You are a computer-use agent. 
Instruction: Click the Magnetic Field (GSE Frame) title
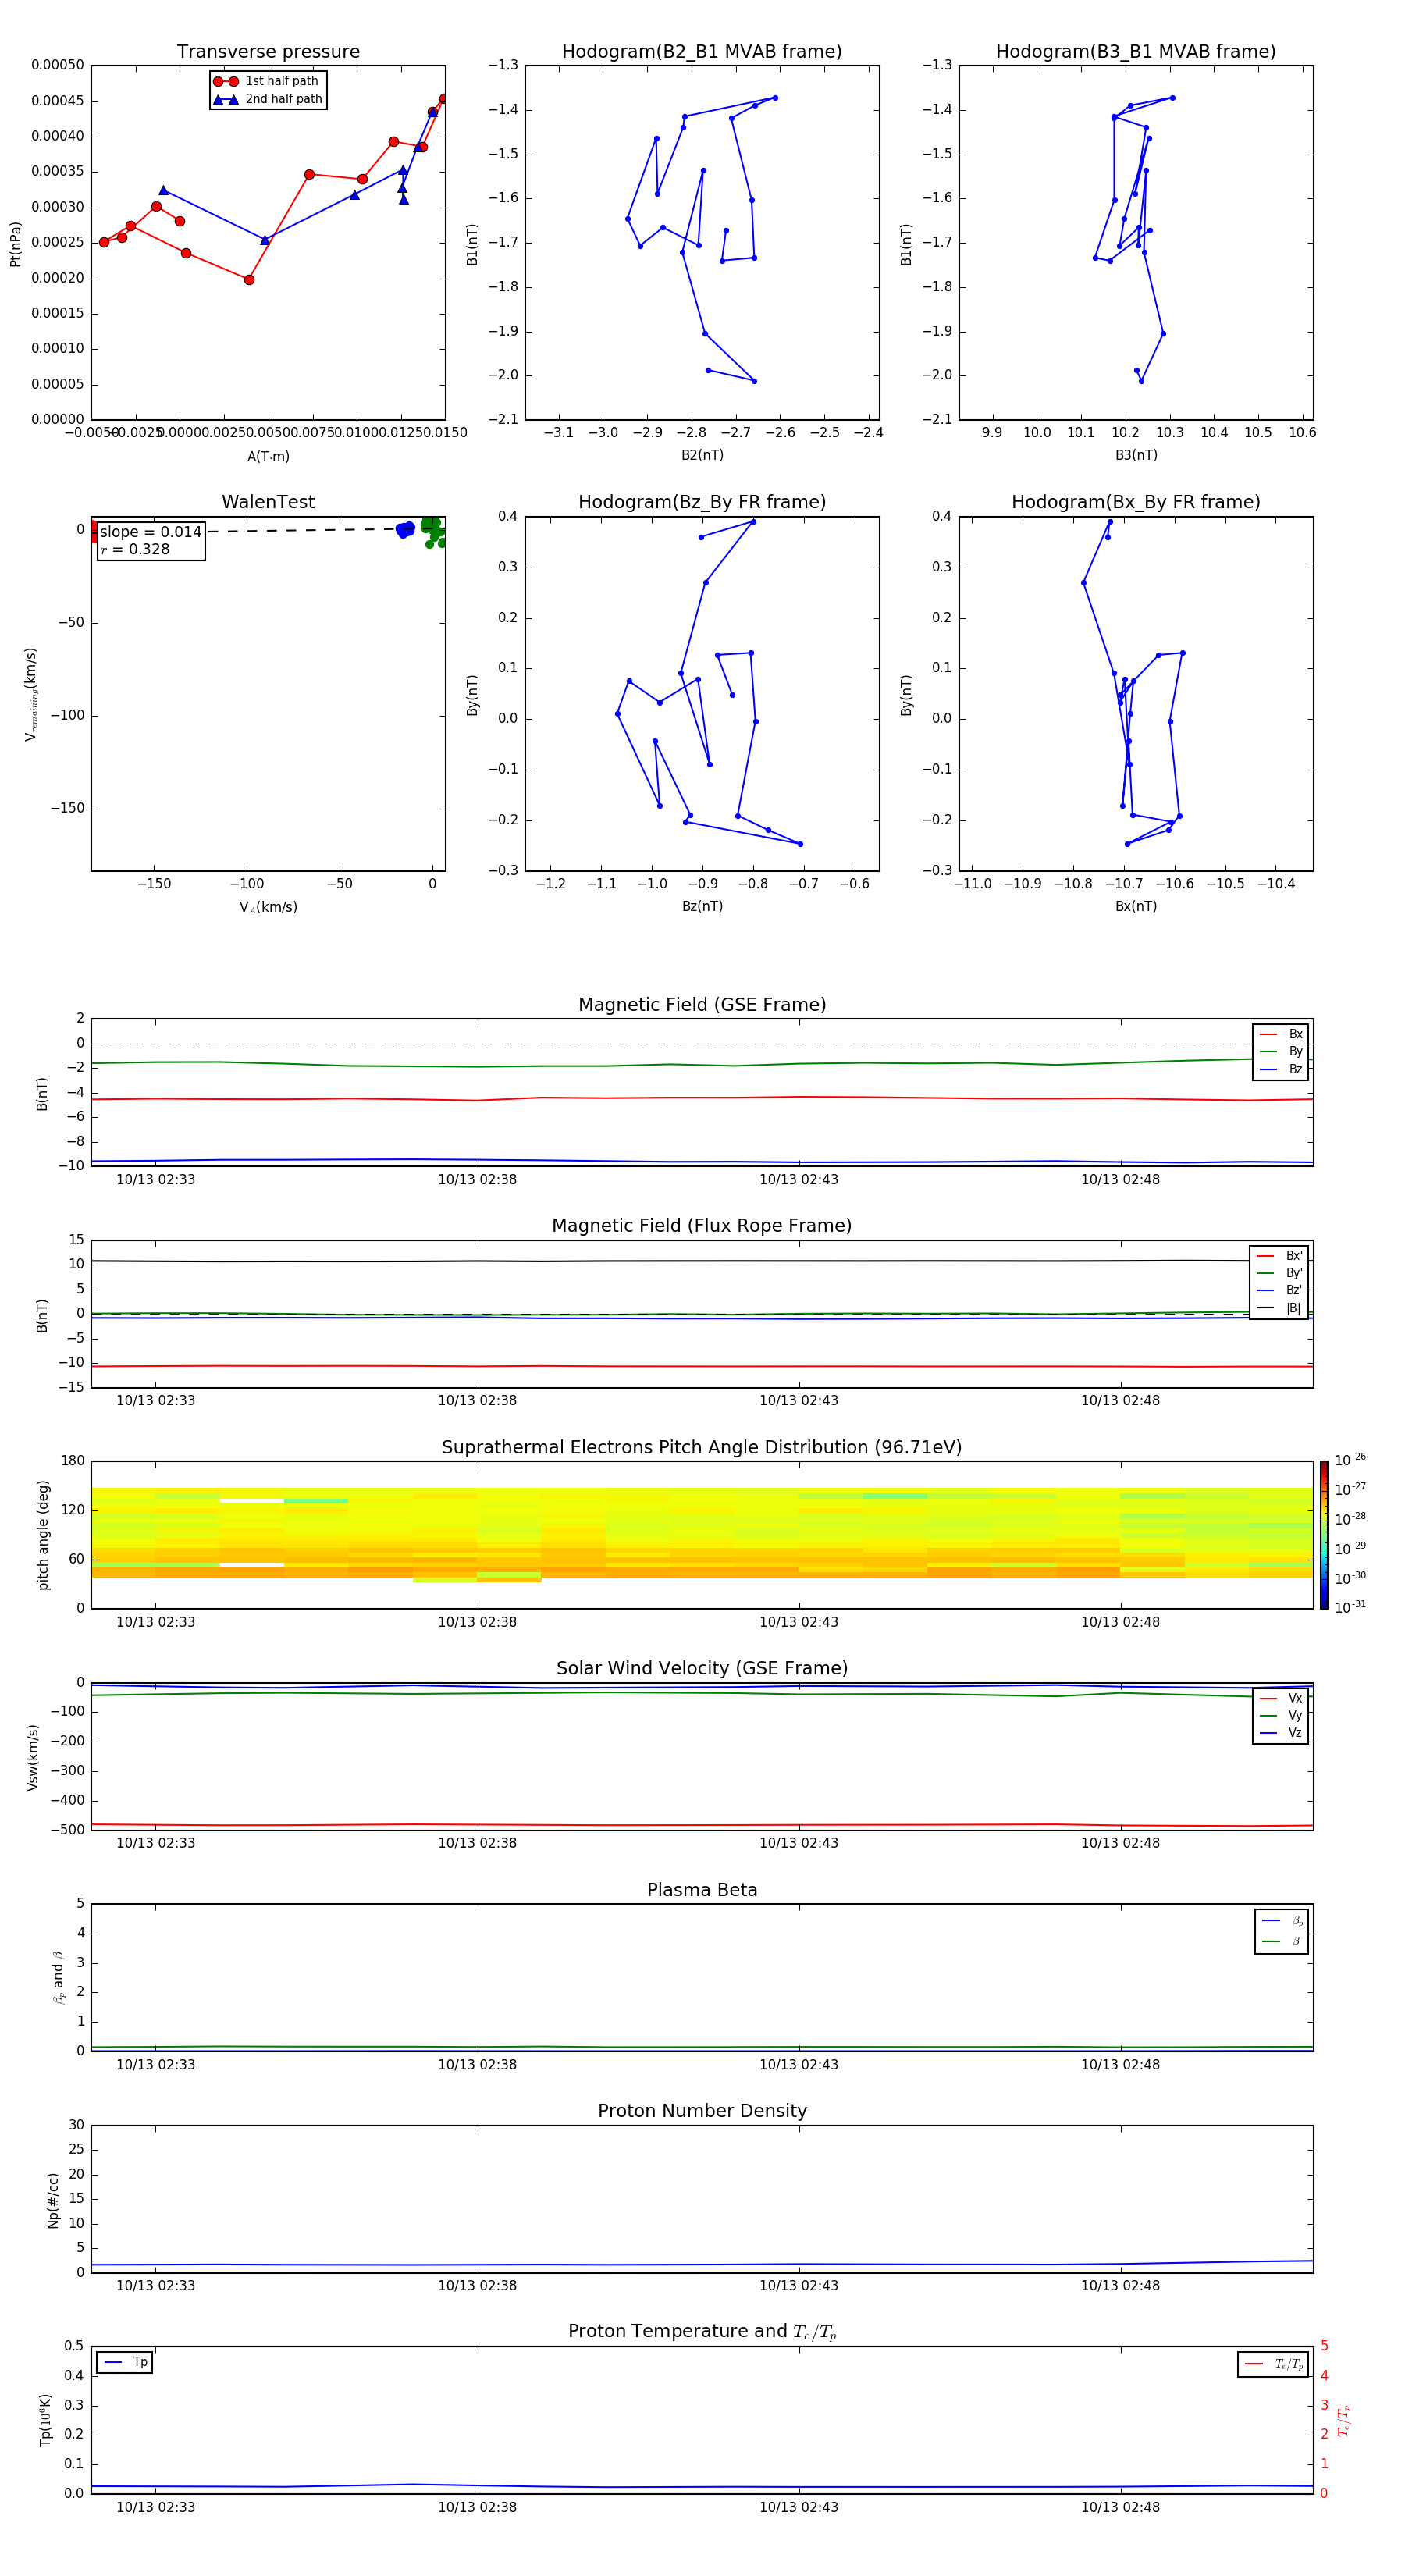coord(702,1005)
